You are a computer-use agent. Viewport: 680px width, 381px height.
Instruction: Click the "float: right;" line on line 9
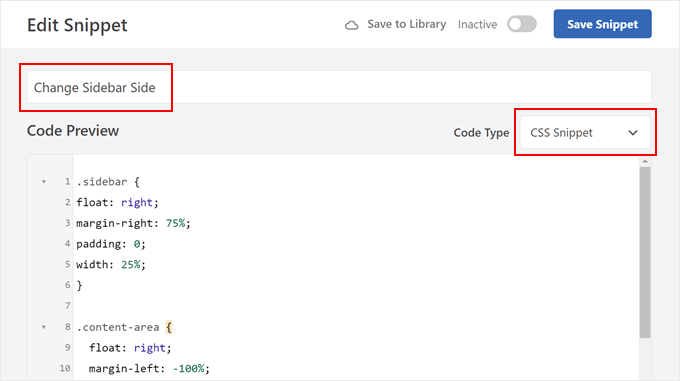(130, 348)
